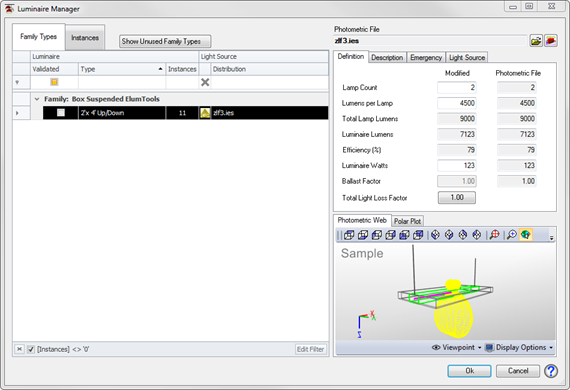This screenshot has width=570, height=390.
Task: Click the 3D photometric web preview
Action: (x=446, y=292)
